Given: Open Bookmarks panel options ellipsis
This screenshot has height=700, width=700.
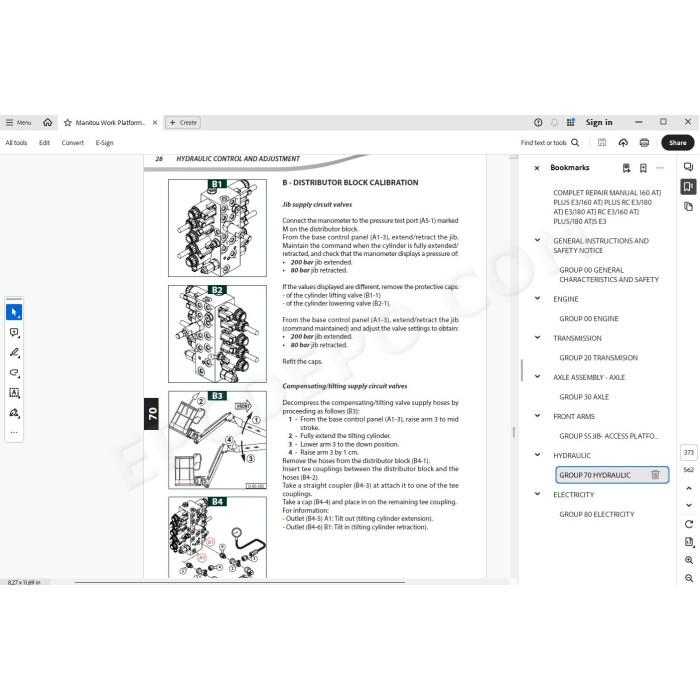Looking at the screenshot, I should (x=660, y=168).
